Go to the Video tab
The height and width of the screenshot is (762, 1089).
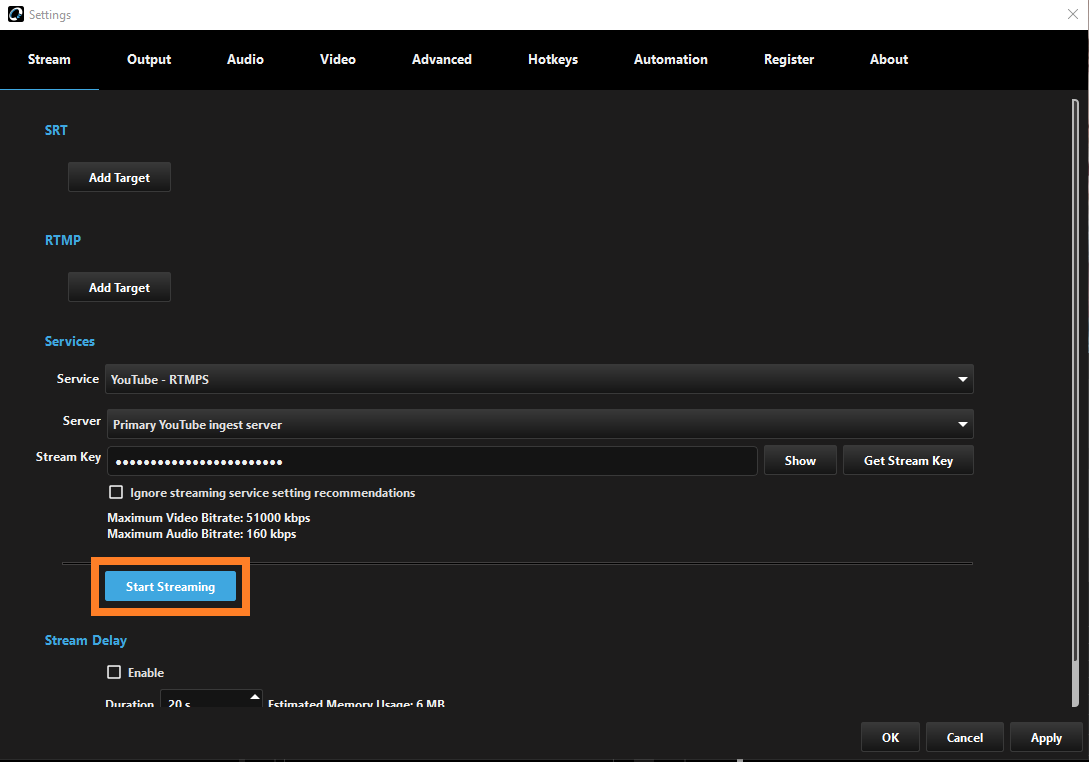pyautogui.click(x=338, y=60)
